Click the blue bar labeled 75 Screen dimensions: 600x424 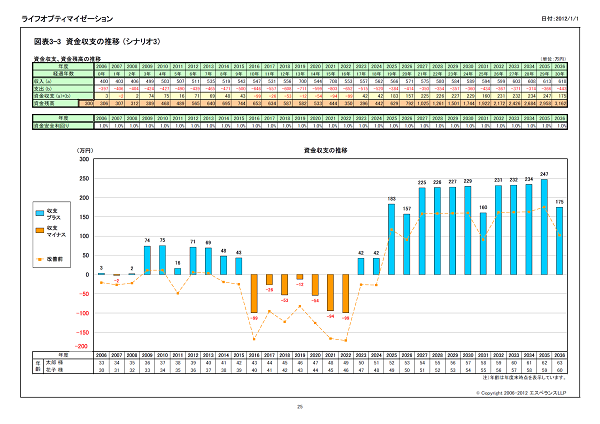[148, 260]
